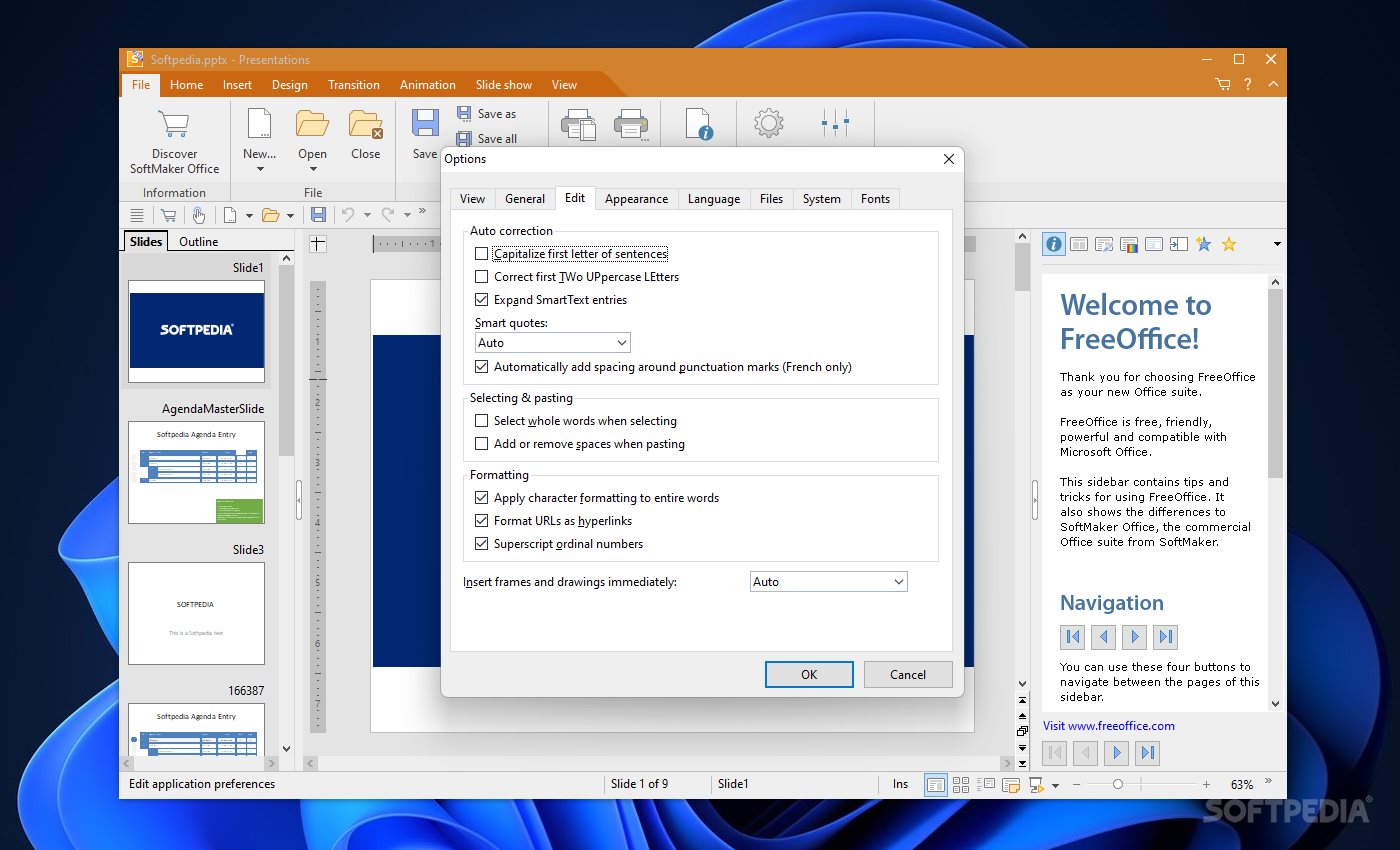Open the Smart quotes dropdown
The width and height of the screenshot is (1400, 850).
[x=553, y=343]
